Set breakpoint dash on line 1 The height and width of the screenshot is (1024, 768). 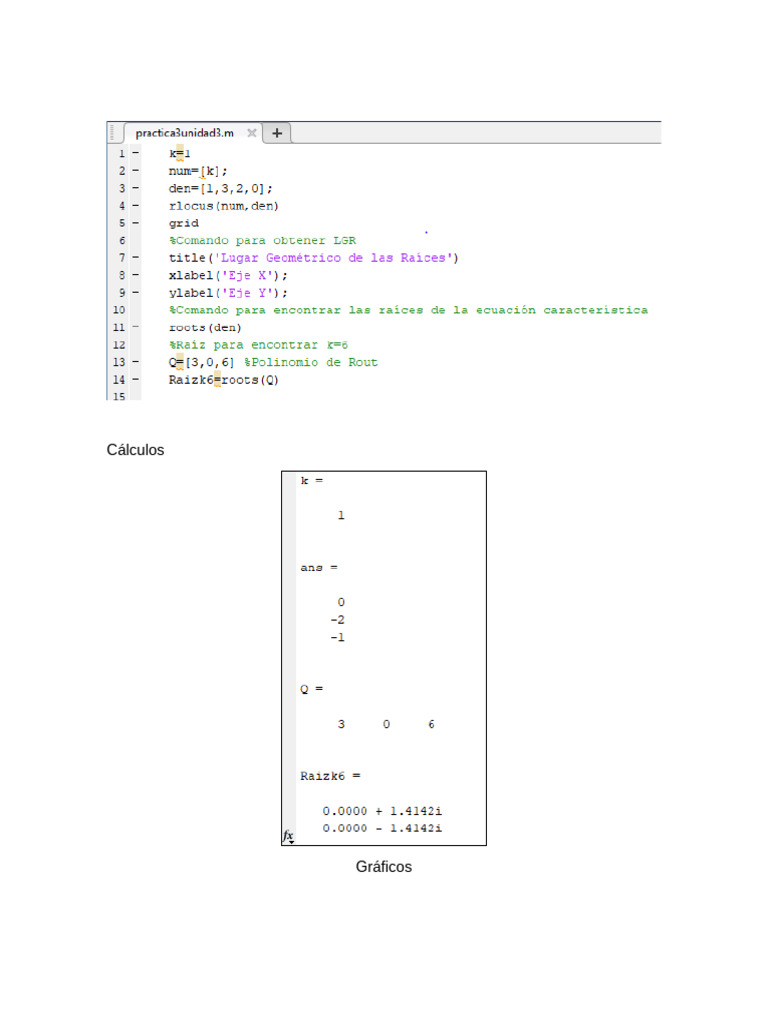click(x=136, y=153)
